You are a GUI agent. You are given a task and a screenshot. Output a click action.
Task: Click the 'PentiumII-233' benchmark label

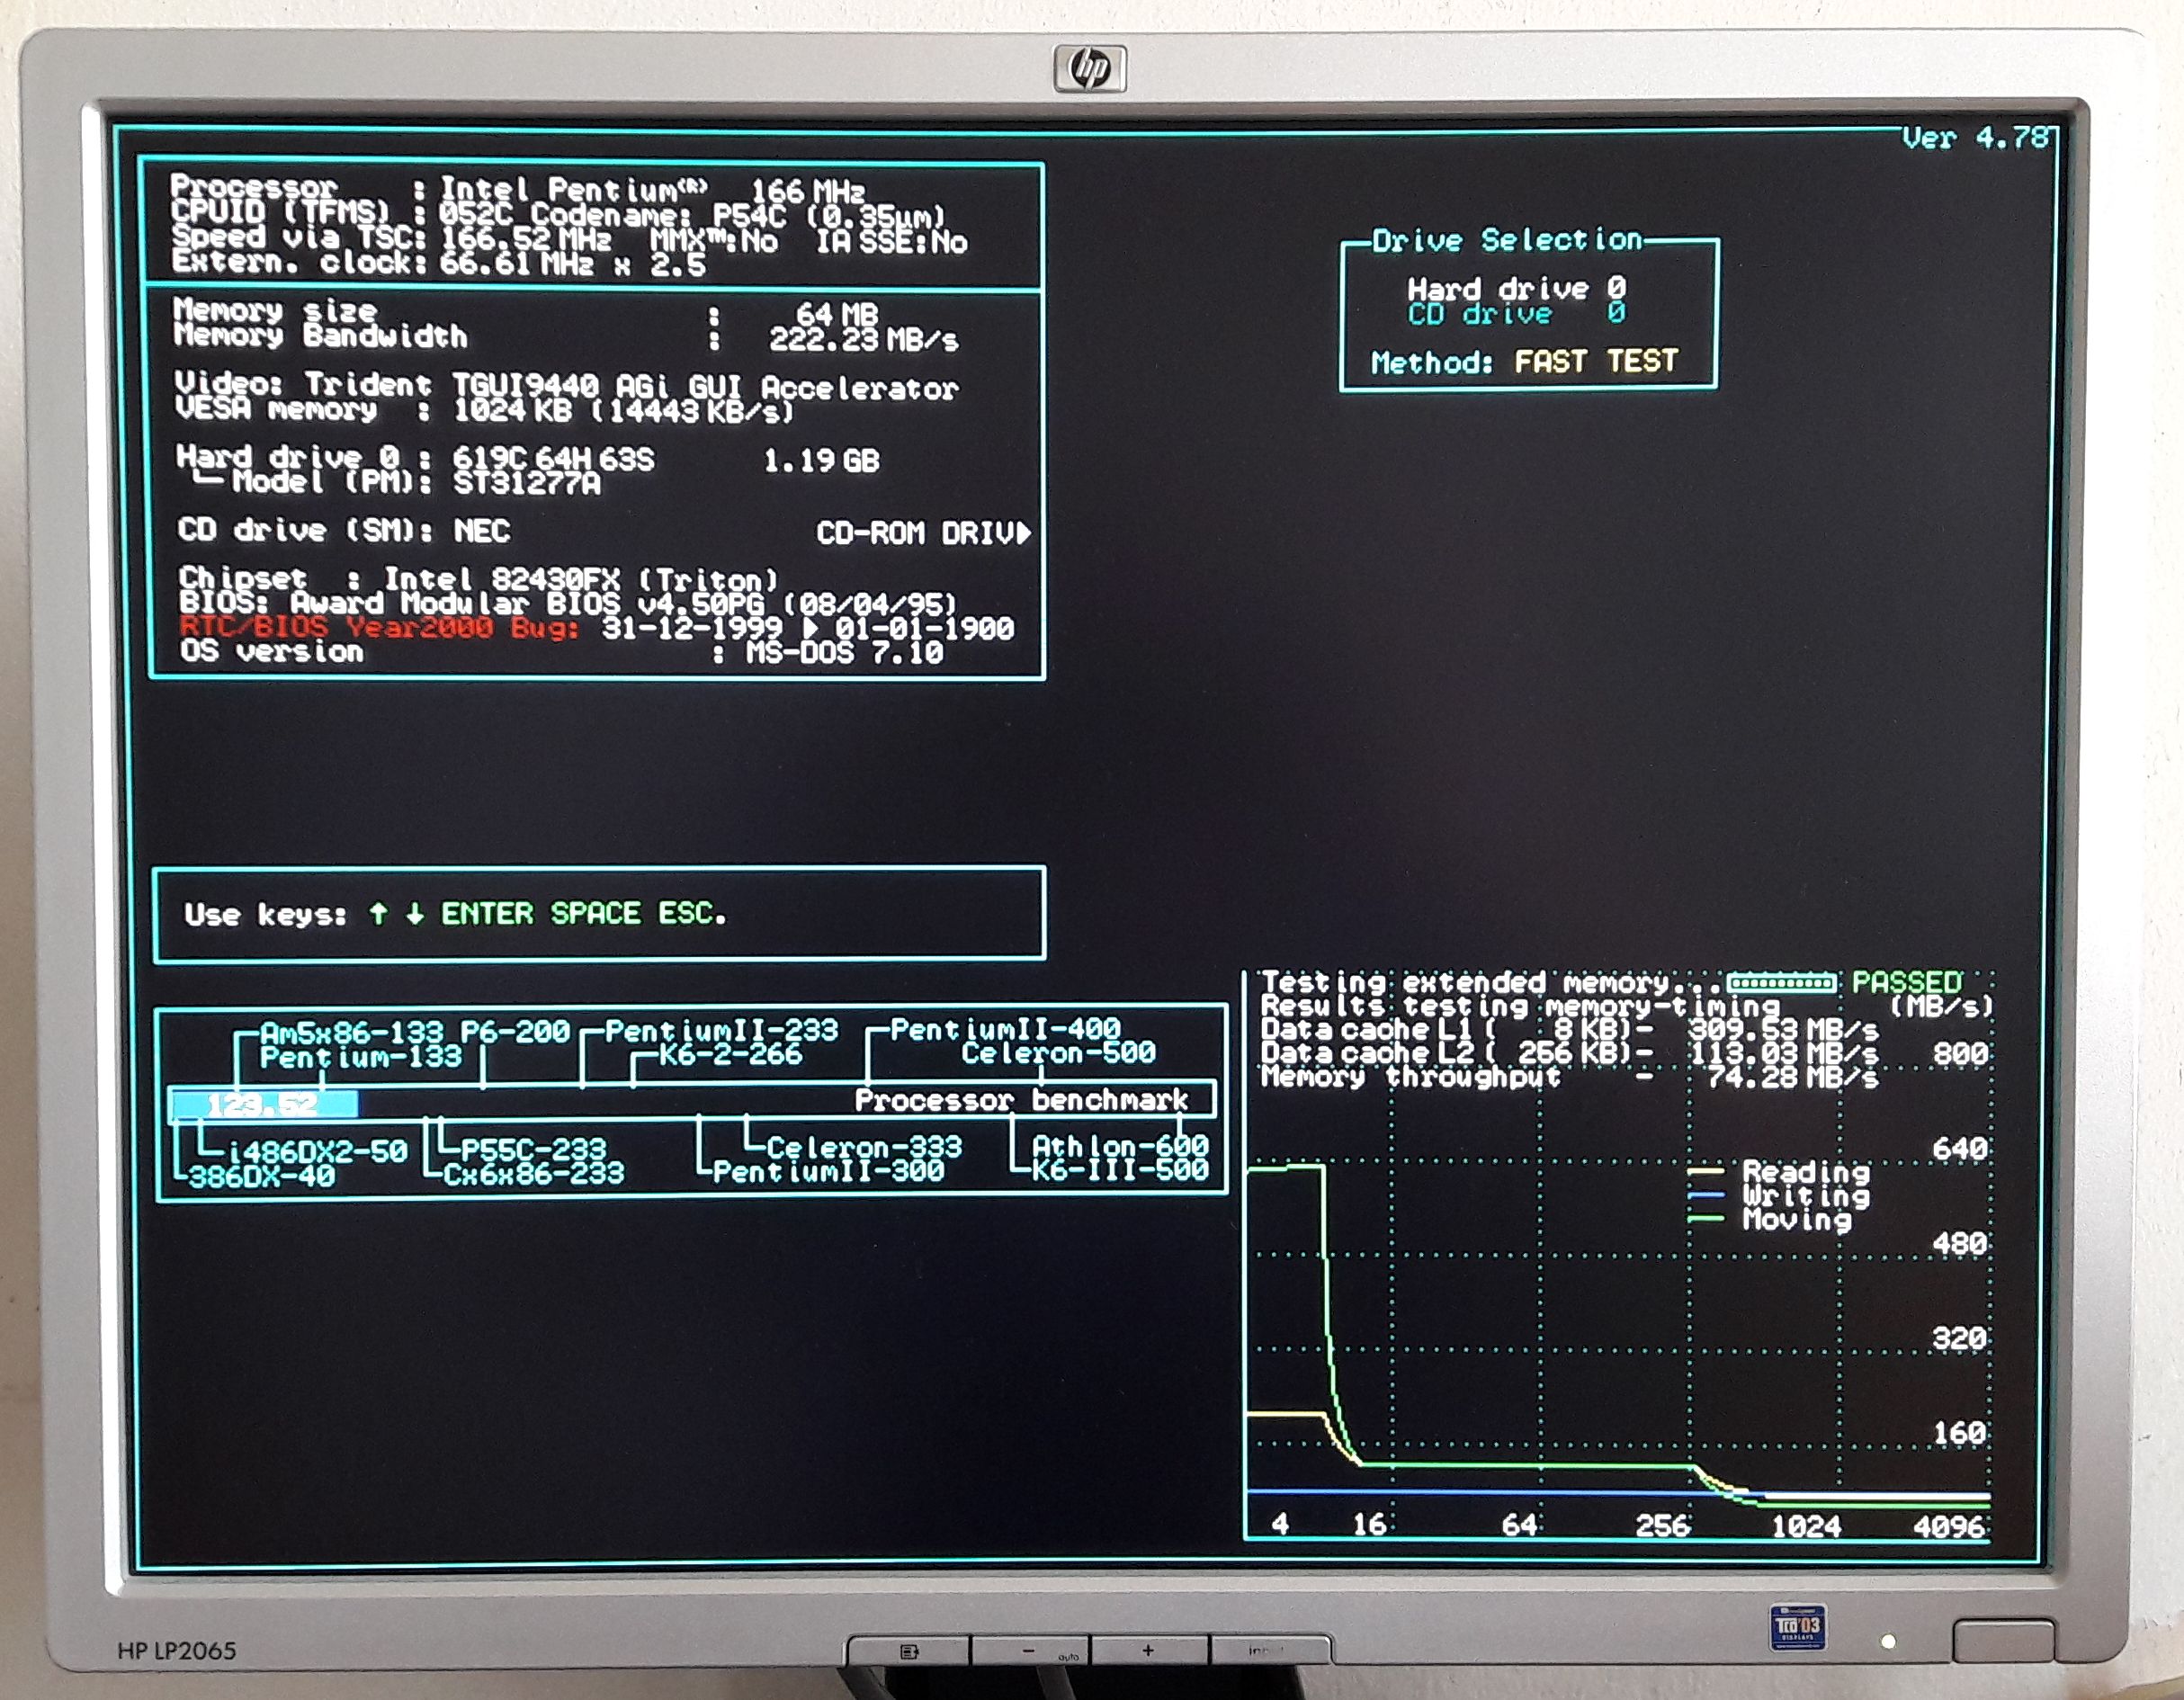click(x=721, y=1029)
